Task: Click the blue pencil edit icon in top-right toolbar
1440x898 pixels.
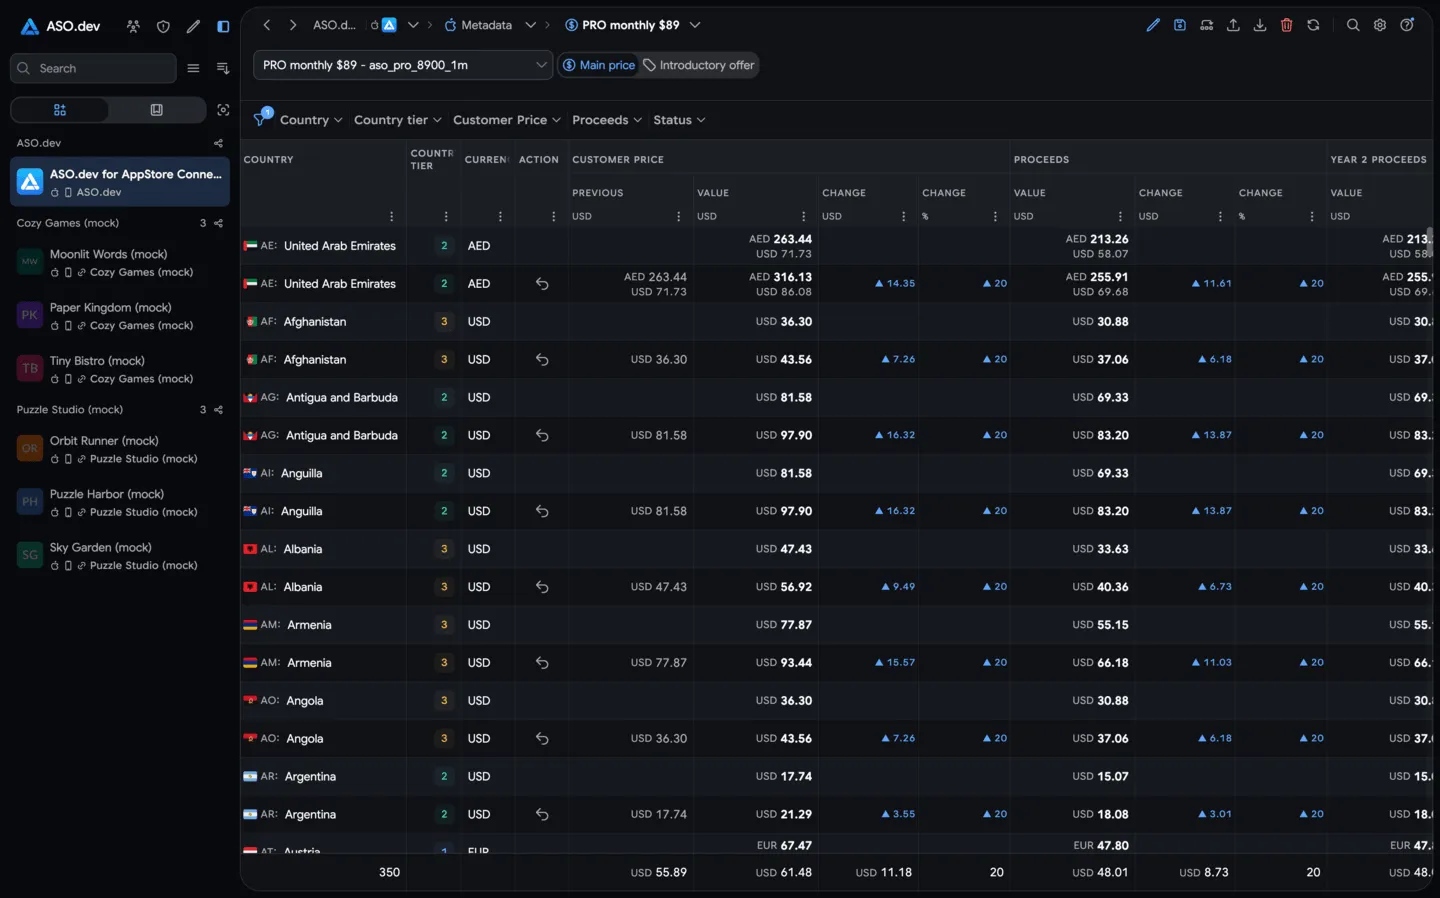Action: coord(1153,25)
